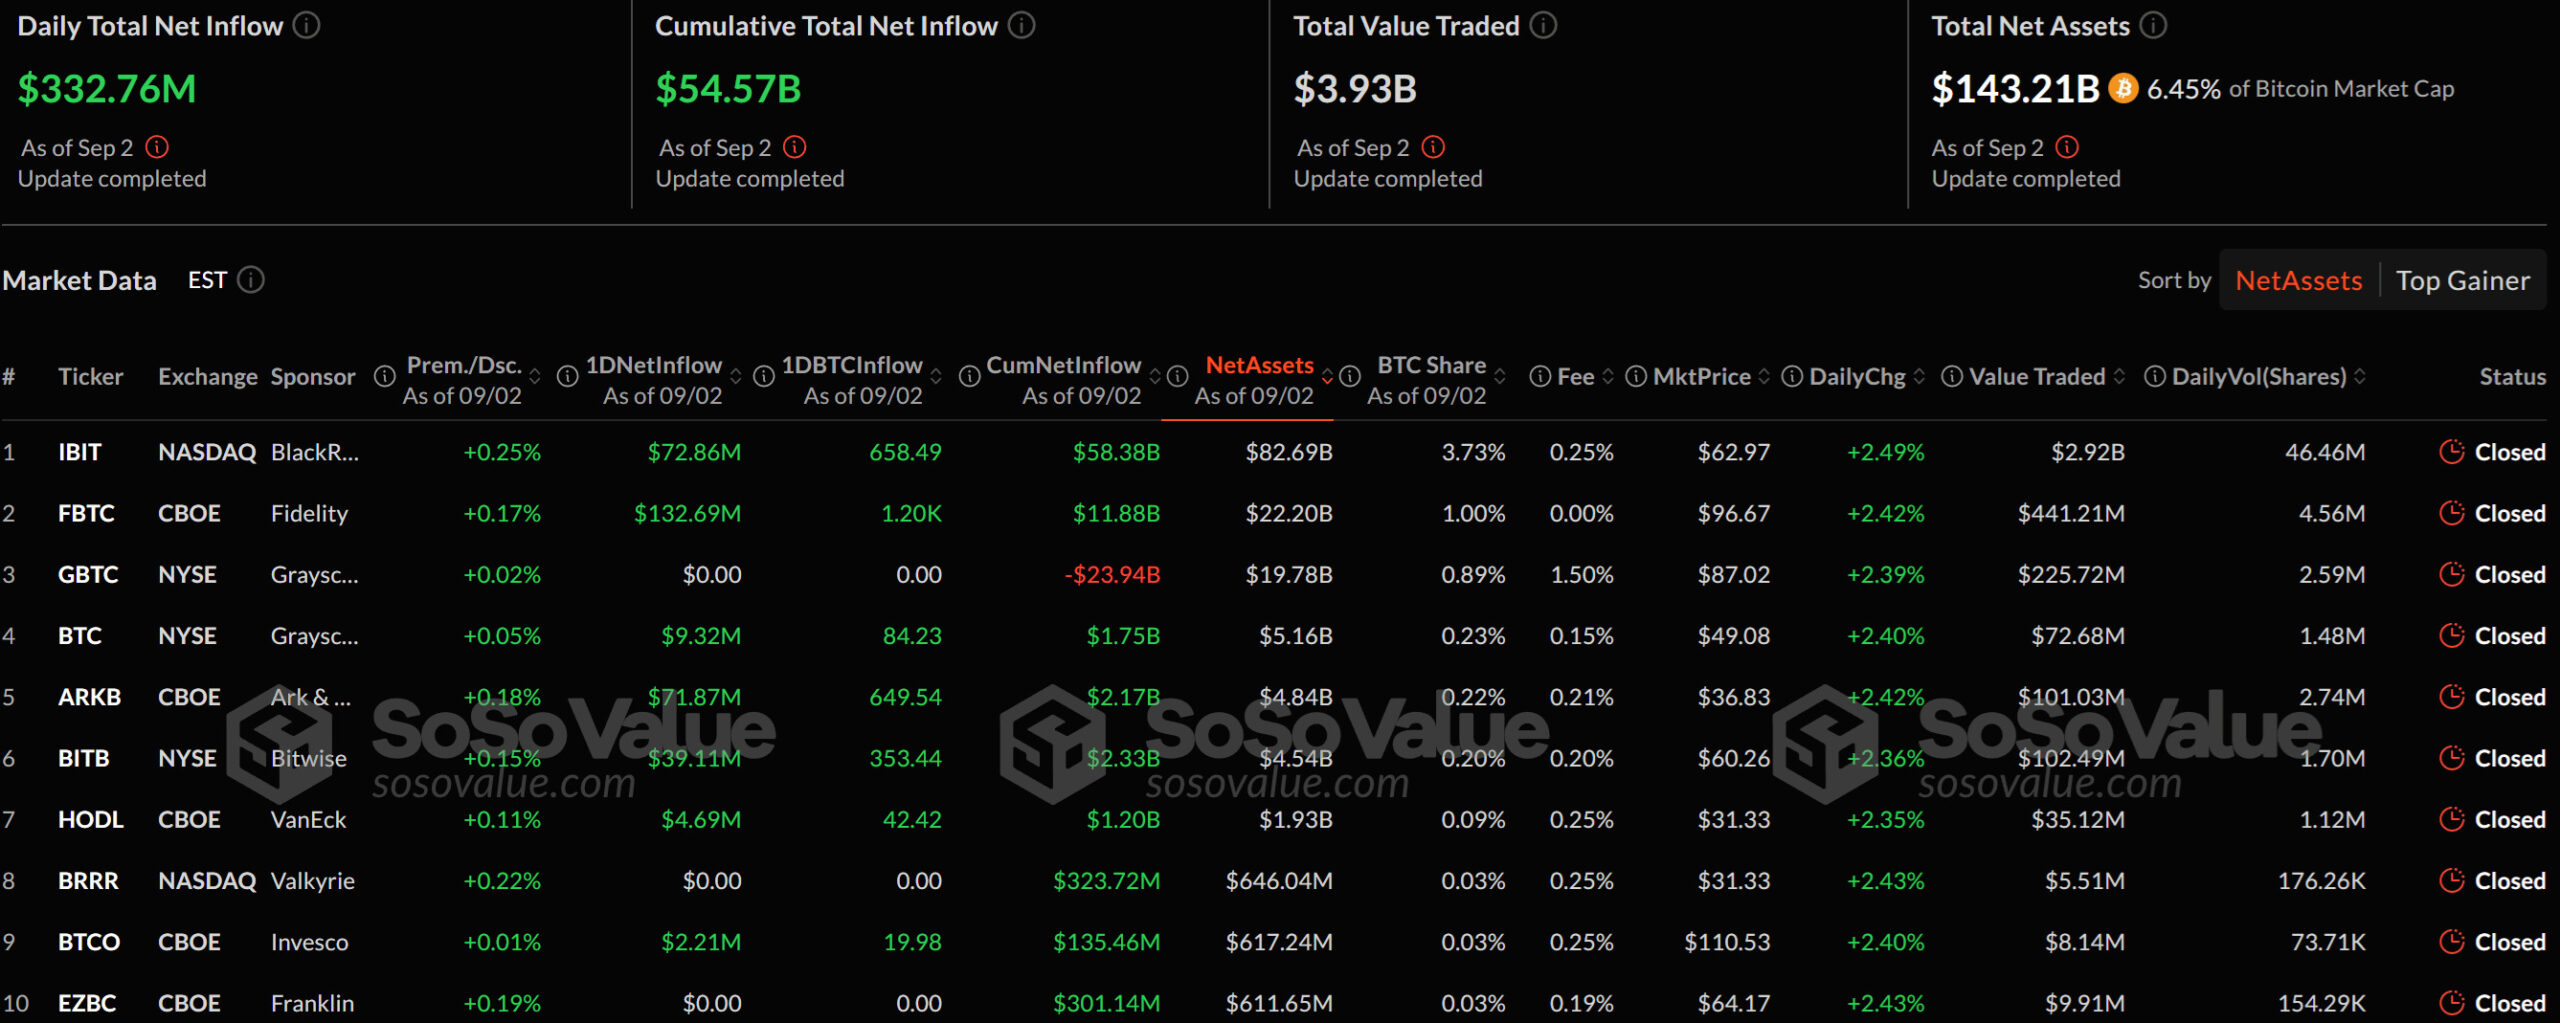
Task: Click info icon before CumNetInflow column
Action: (x=969, y=376)
